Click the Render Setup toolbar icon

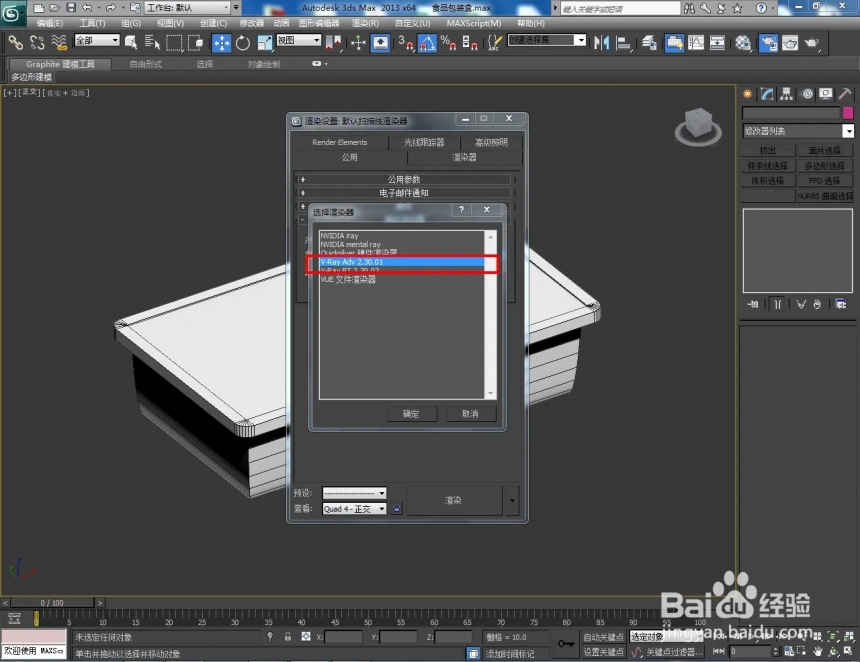point(768,42)
